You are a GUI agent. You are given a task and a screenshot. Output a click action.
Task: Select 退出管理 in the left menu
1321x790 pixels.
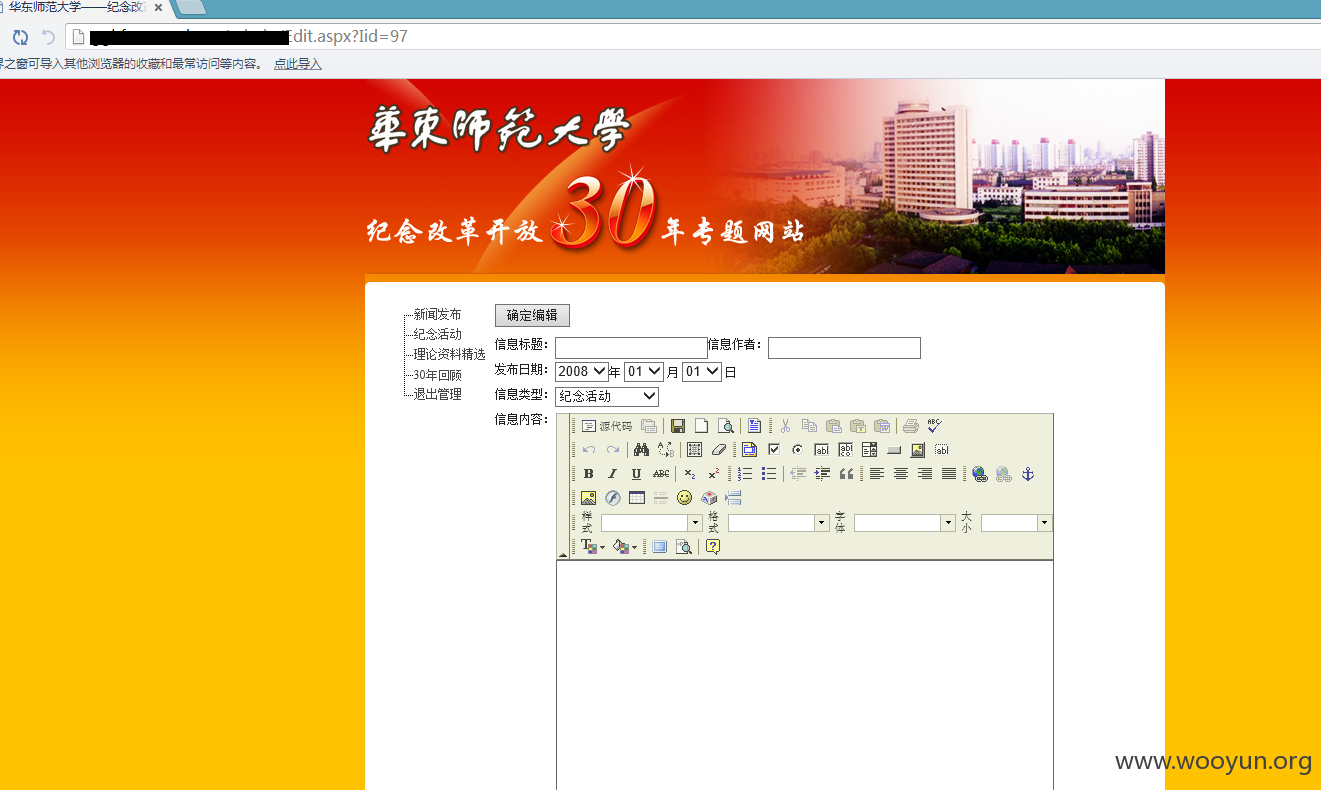437,394
